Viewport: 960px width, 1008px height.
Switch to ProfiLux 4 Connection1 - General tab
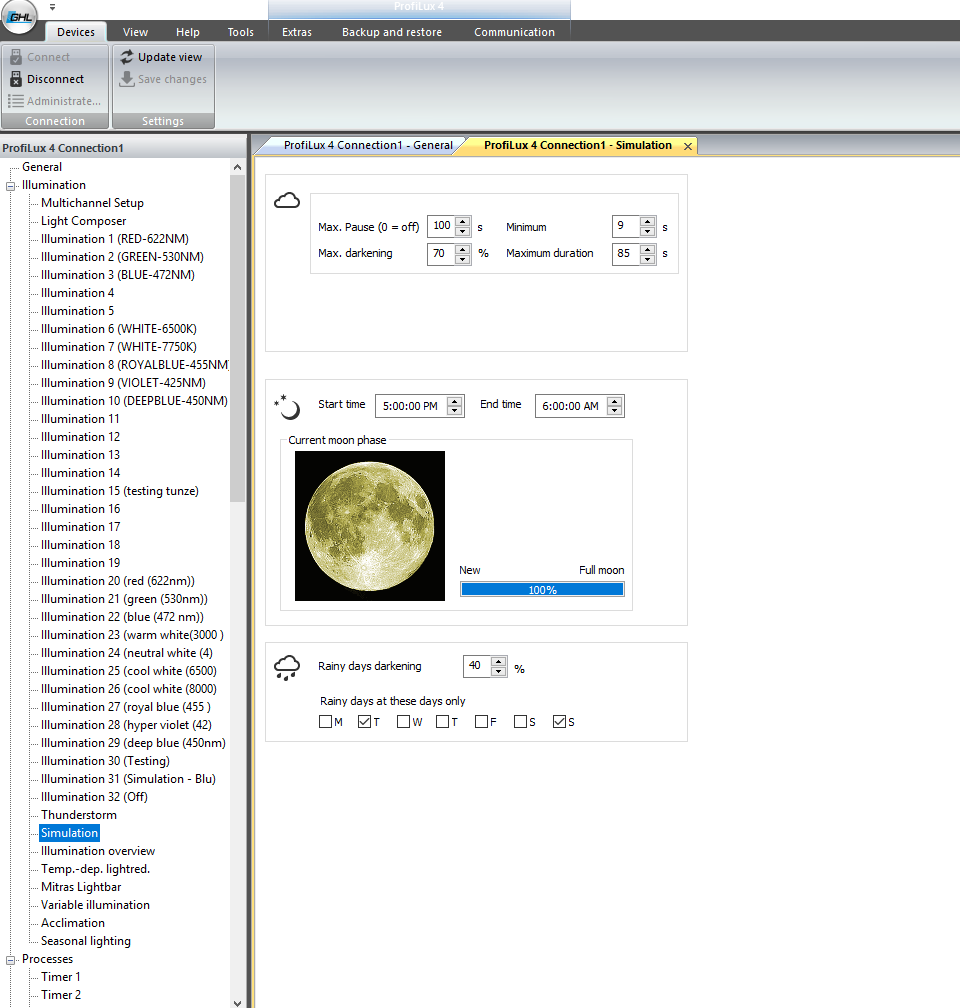368,145
